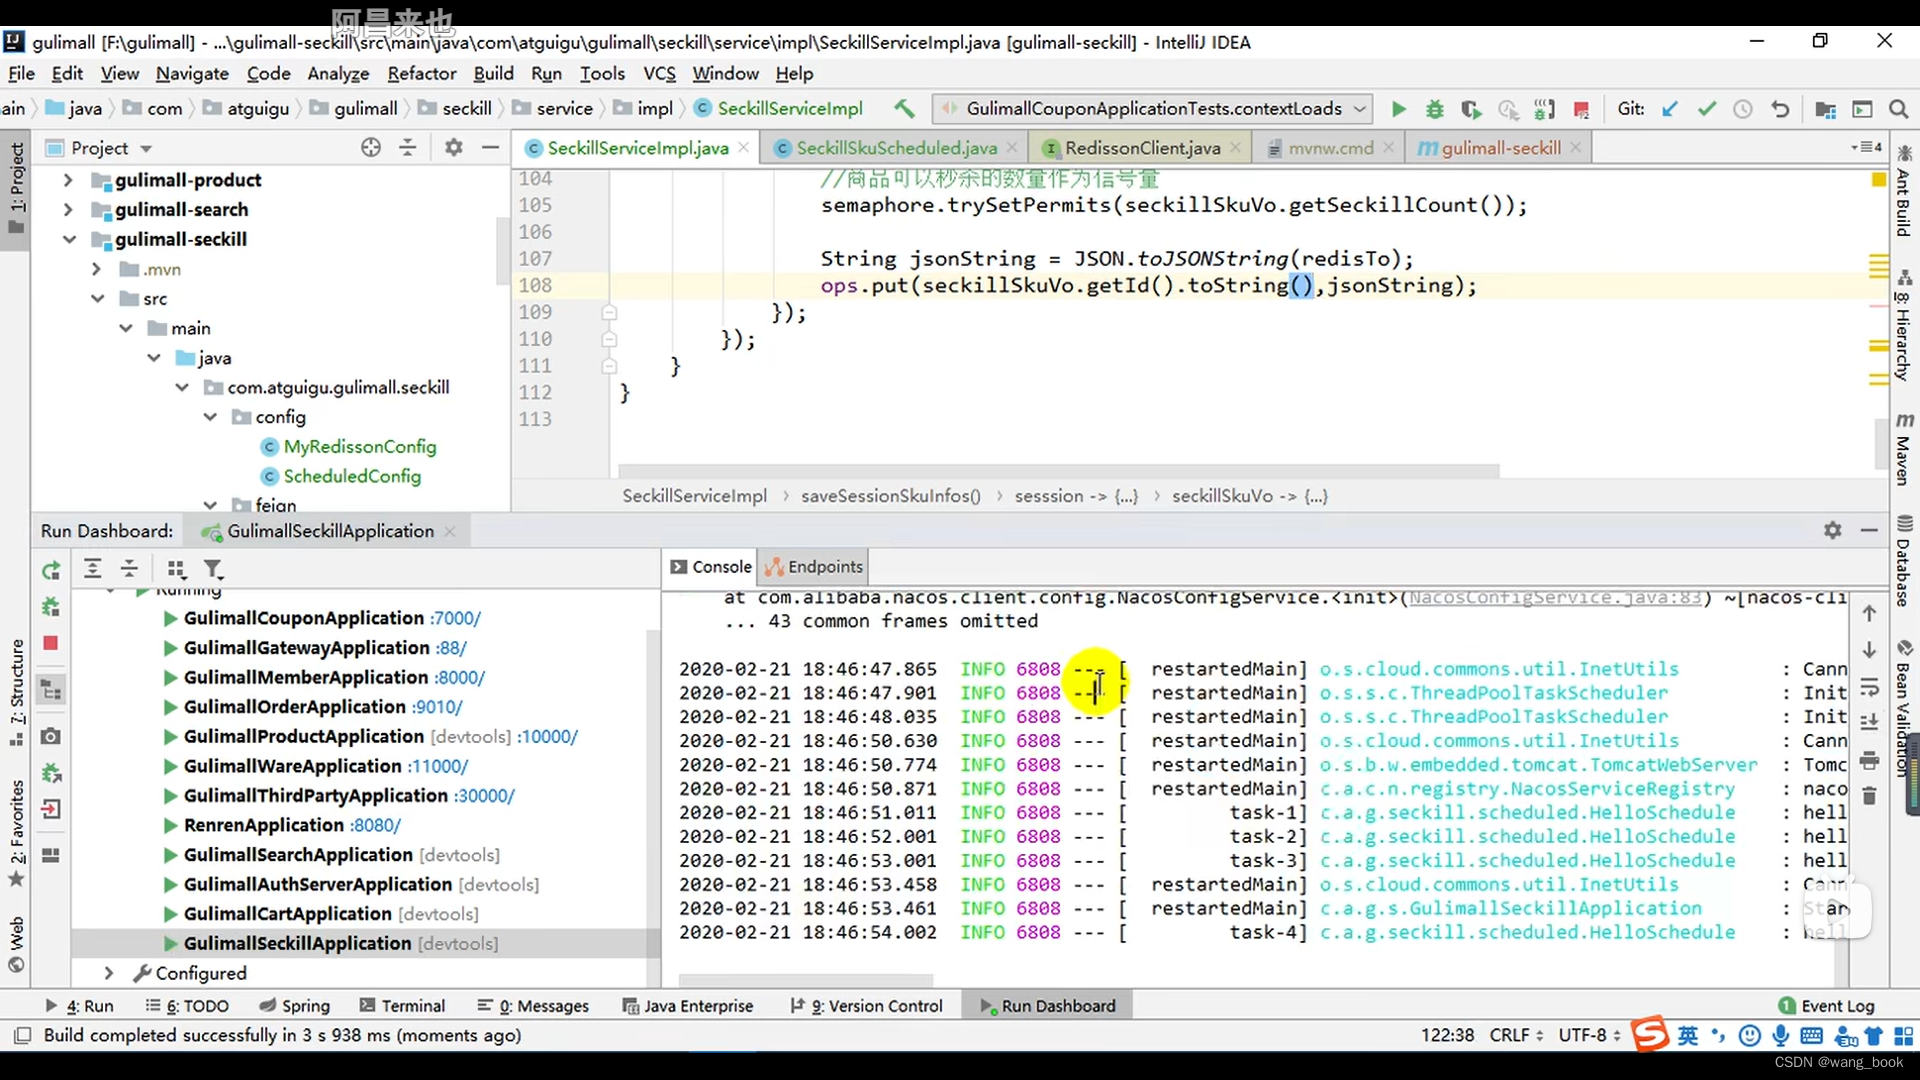Toggle the Database tool window stripe
Viewport: 1920px width, 1080px height.
(x=1904, y=560)
